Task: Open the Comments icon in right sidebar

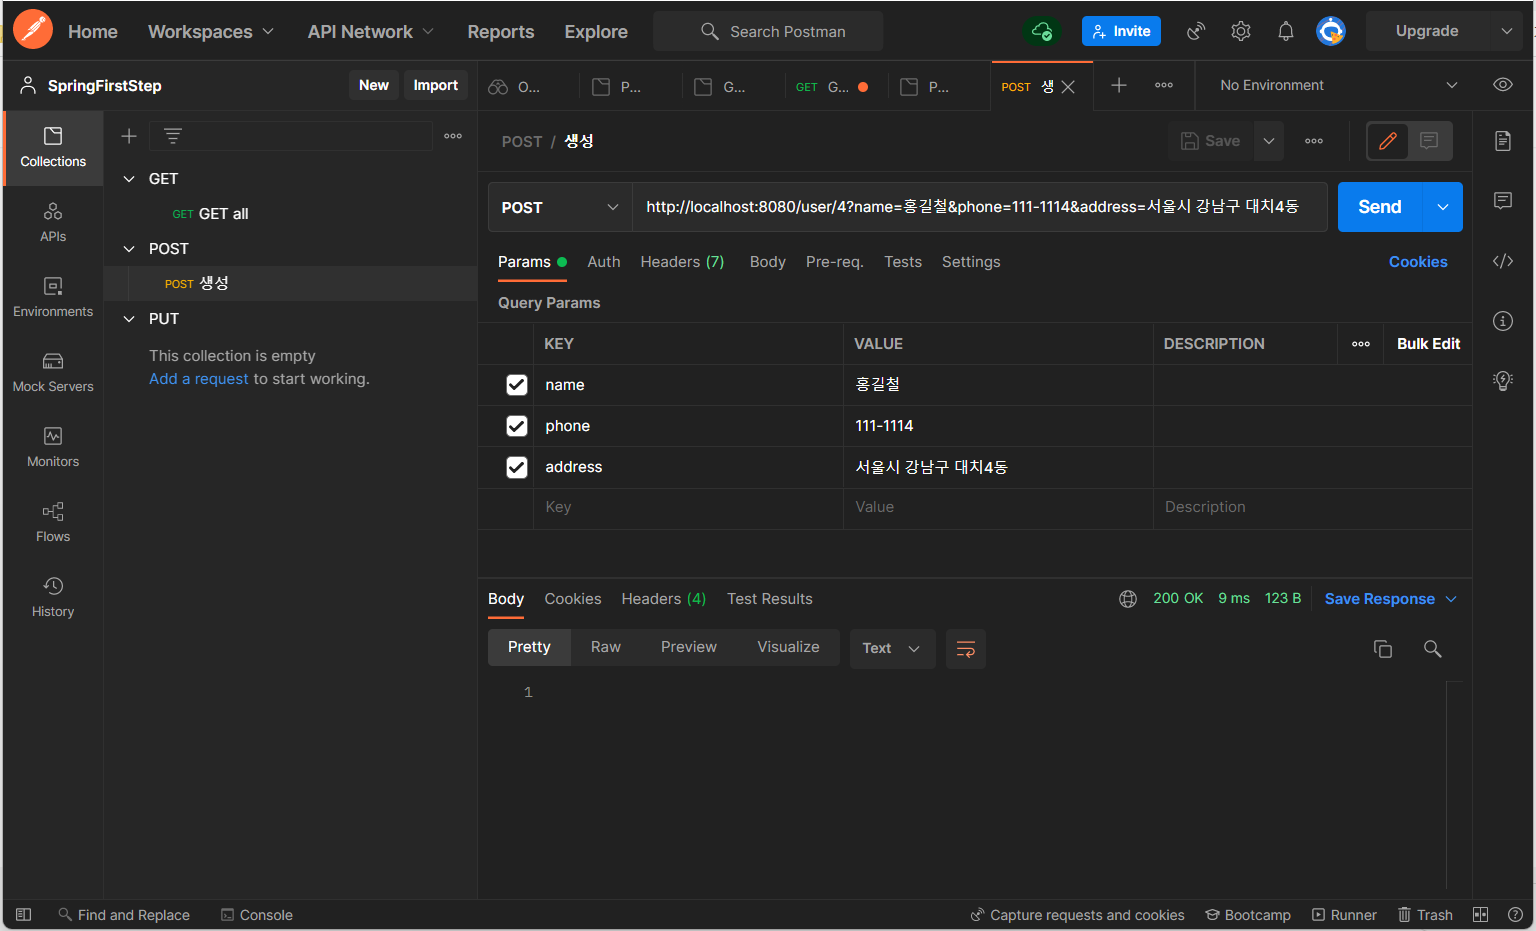Action: (x=1503, y=201)
